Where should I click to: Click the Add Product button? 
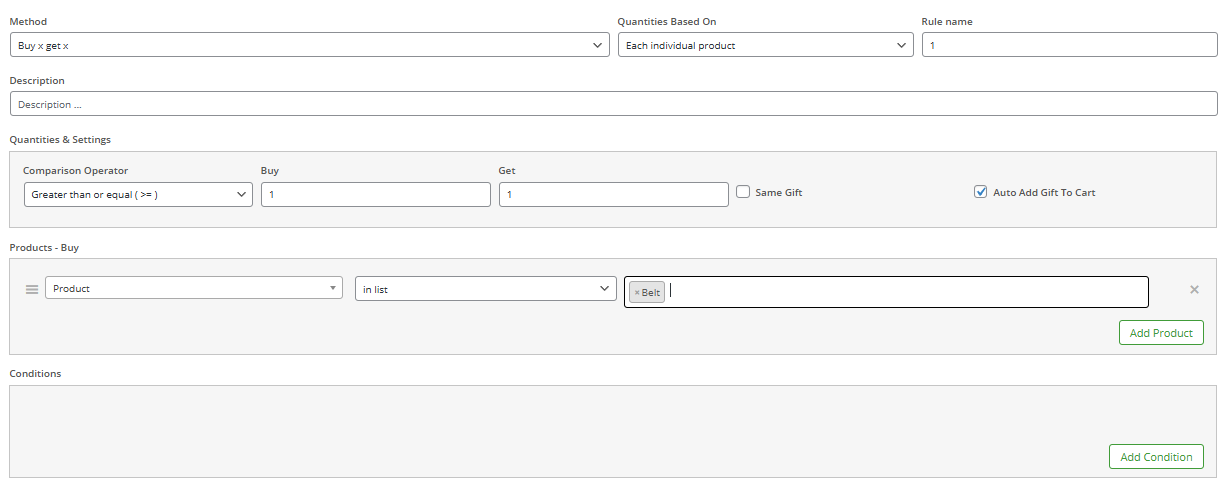click(x=1161, y=333)
